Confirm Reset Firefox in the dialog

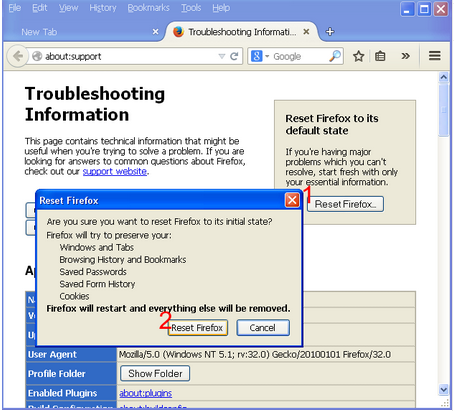[x=197, y=328]
